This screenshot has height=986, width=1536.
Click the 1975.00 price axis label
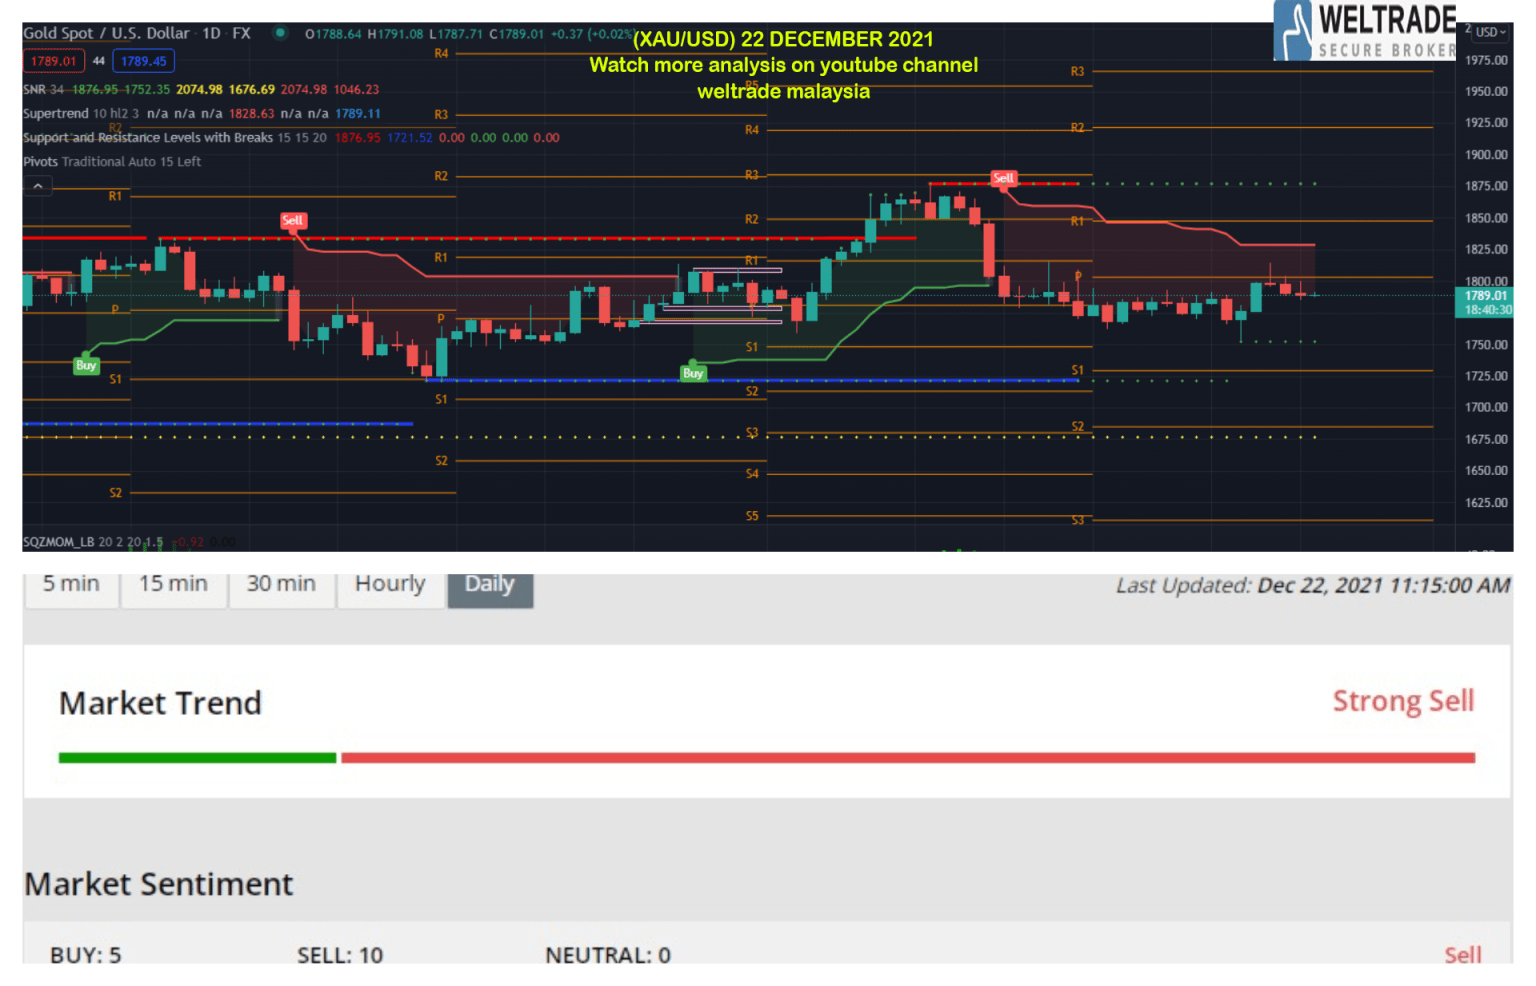tap(1486, 60)
